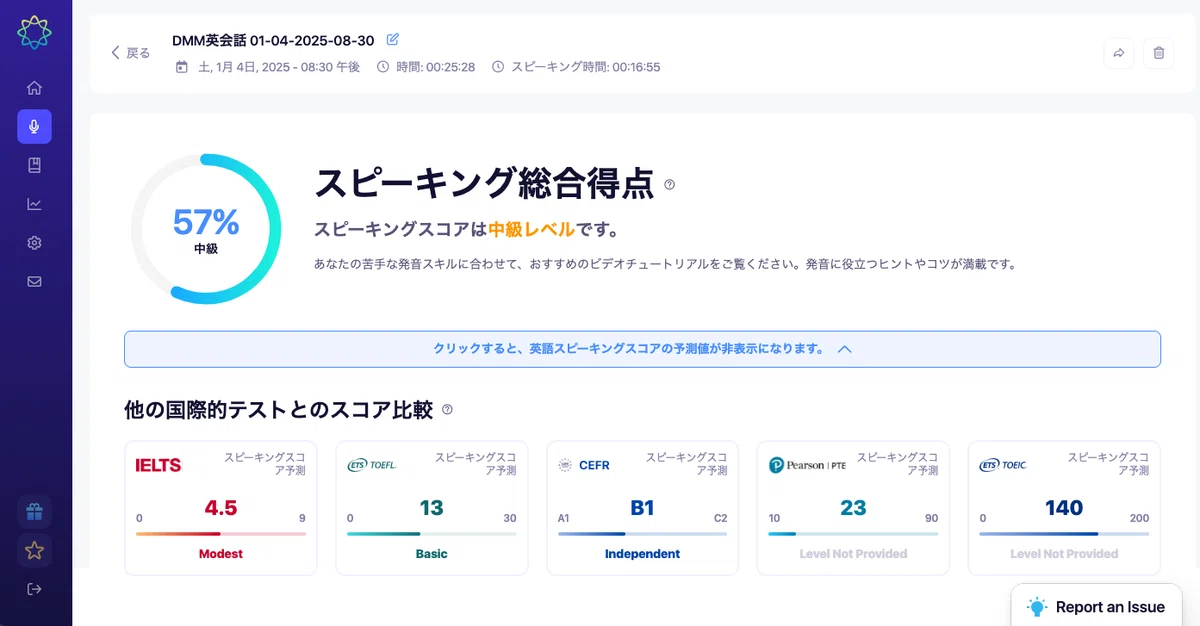Click the session title DMM英会話 01-04-2025-08-30
Screen dimensions: 1200x626
[273, 40]
